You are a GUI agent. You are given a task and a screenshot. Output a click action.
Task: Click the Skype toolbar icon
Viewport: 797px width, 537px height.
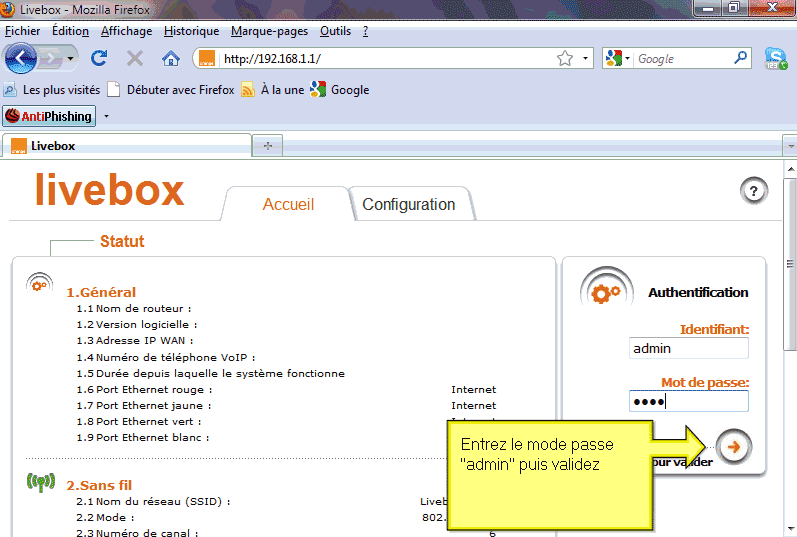[x=776, y=58]
